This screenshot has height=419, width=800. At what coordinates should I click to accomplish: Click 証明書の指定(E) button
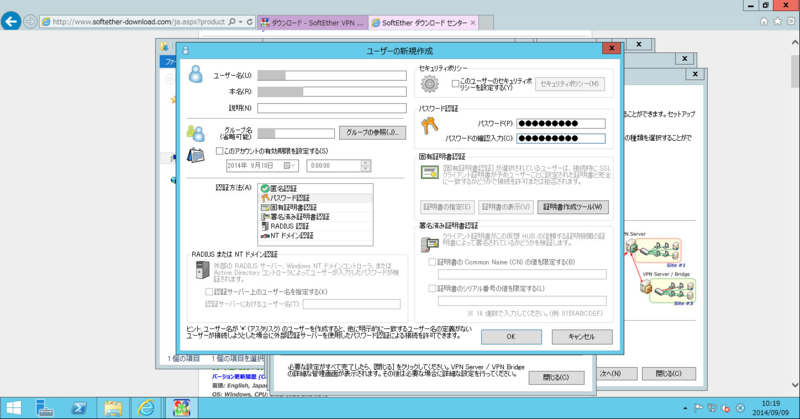click(x=447, y=207)
